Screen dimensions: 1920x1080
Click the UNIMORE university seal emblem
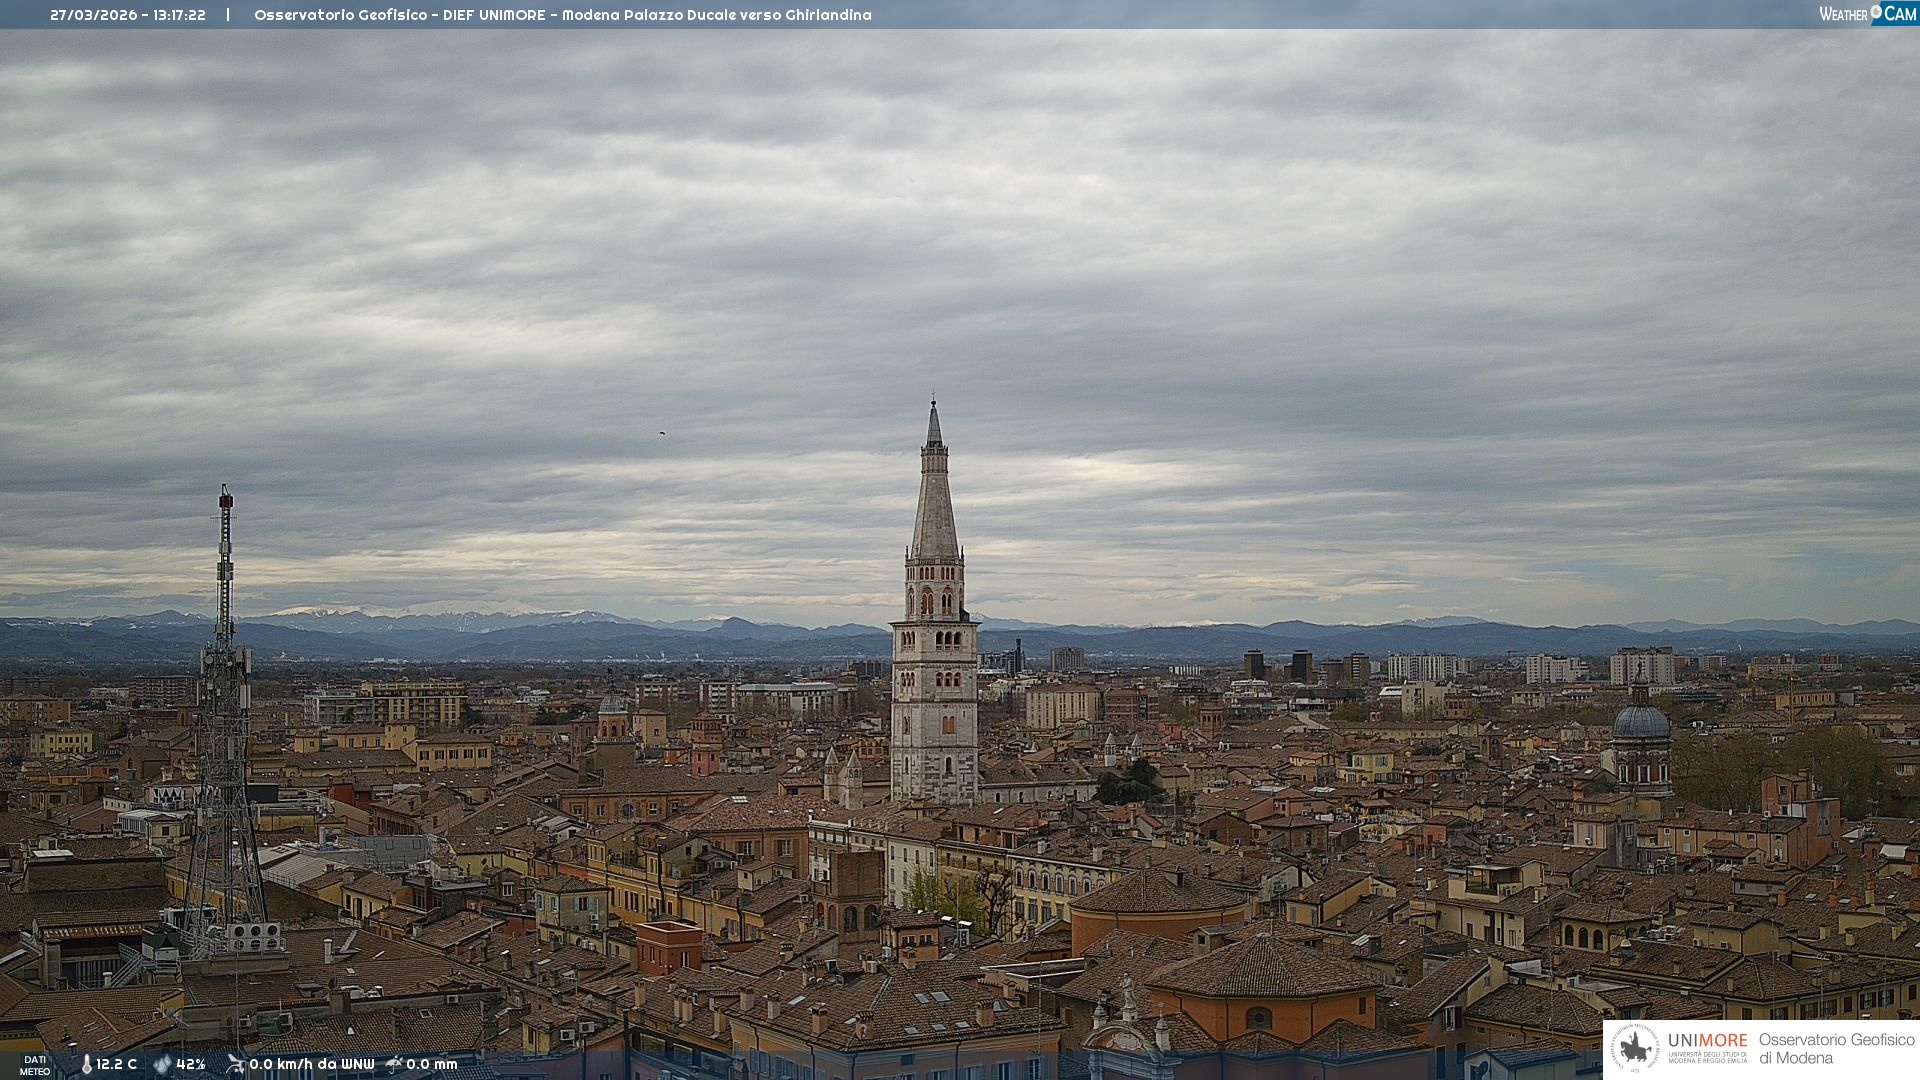tap(1635, 1048)
